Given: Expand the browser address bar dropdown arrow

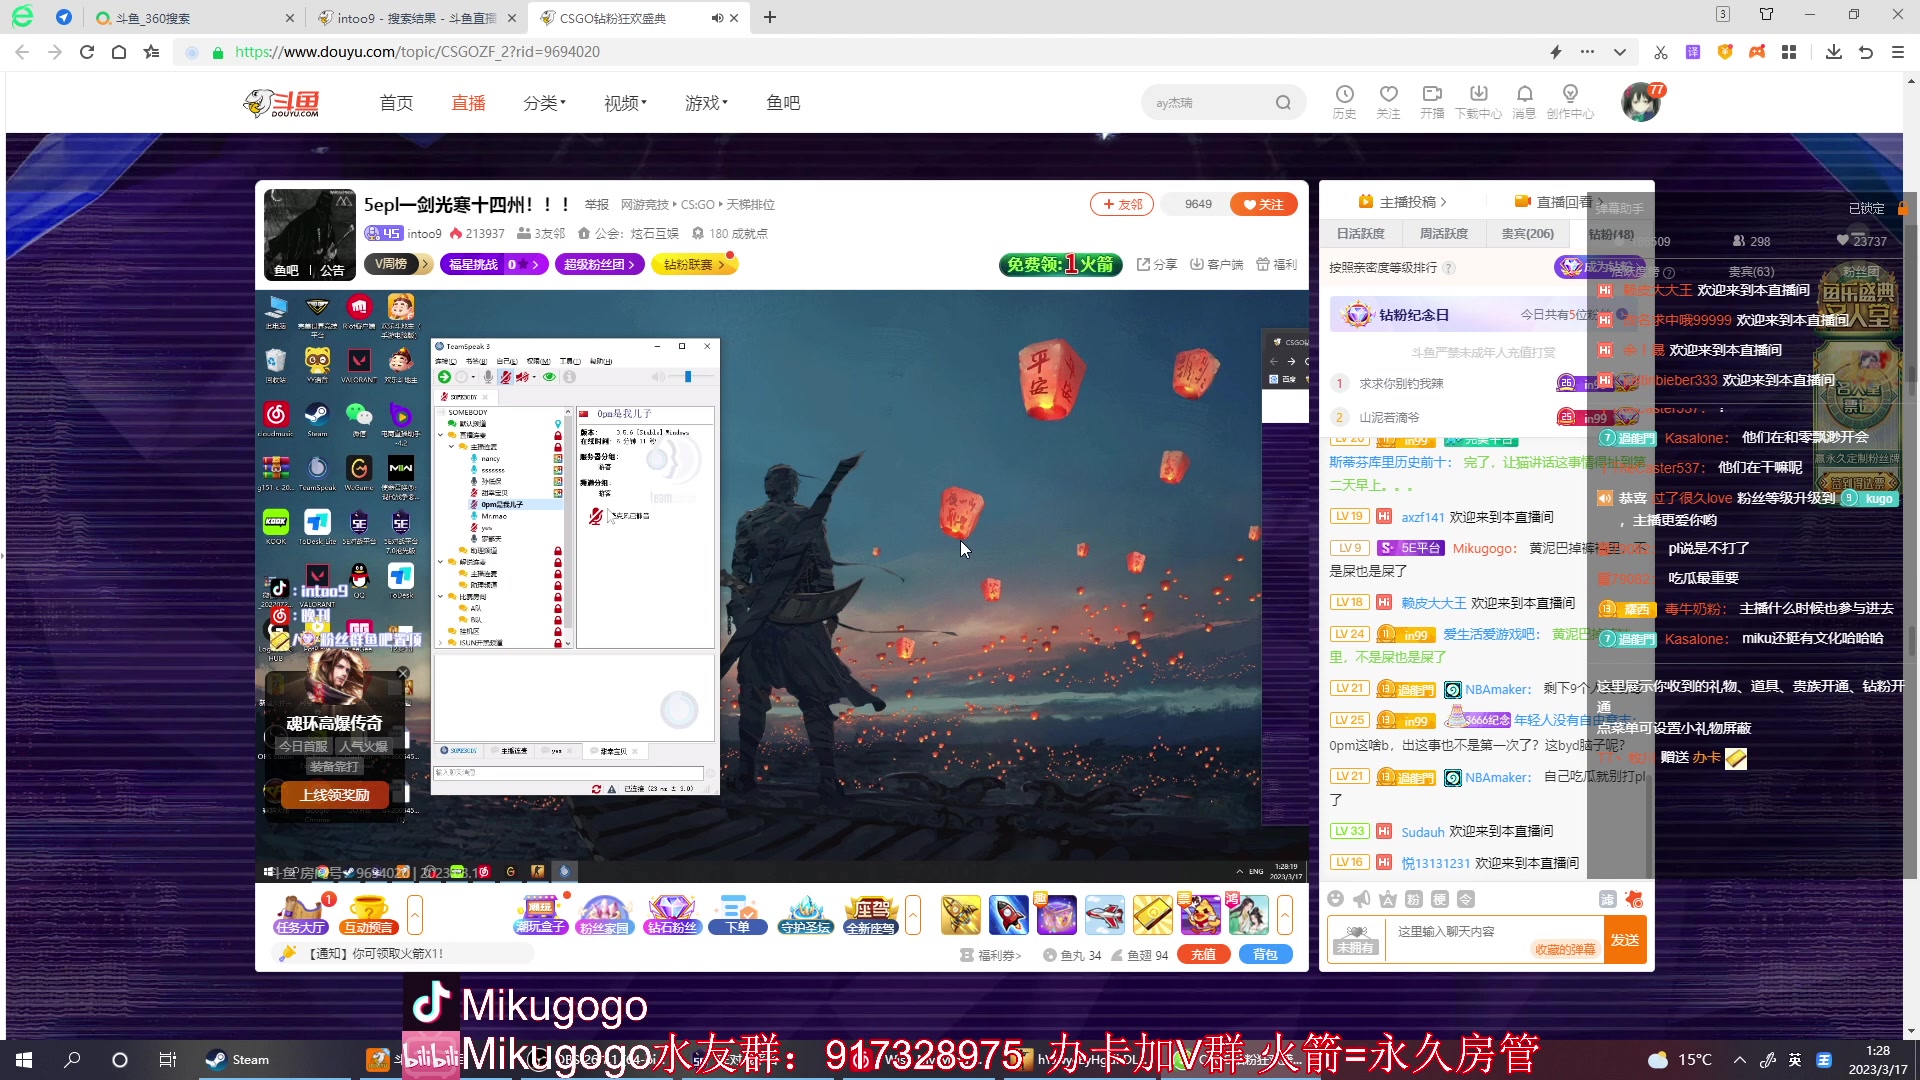Looking at the screenshot, I should click(1619, 52).
